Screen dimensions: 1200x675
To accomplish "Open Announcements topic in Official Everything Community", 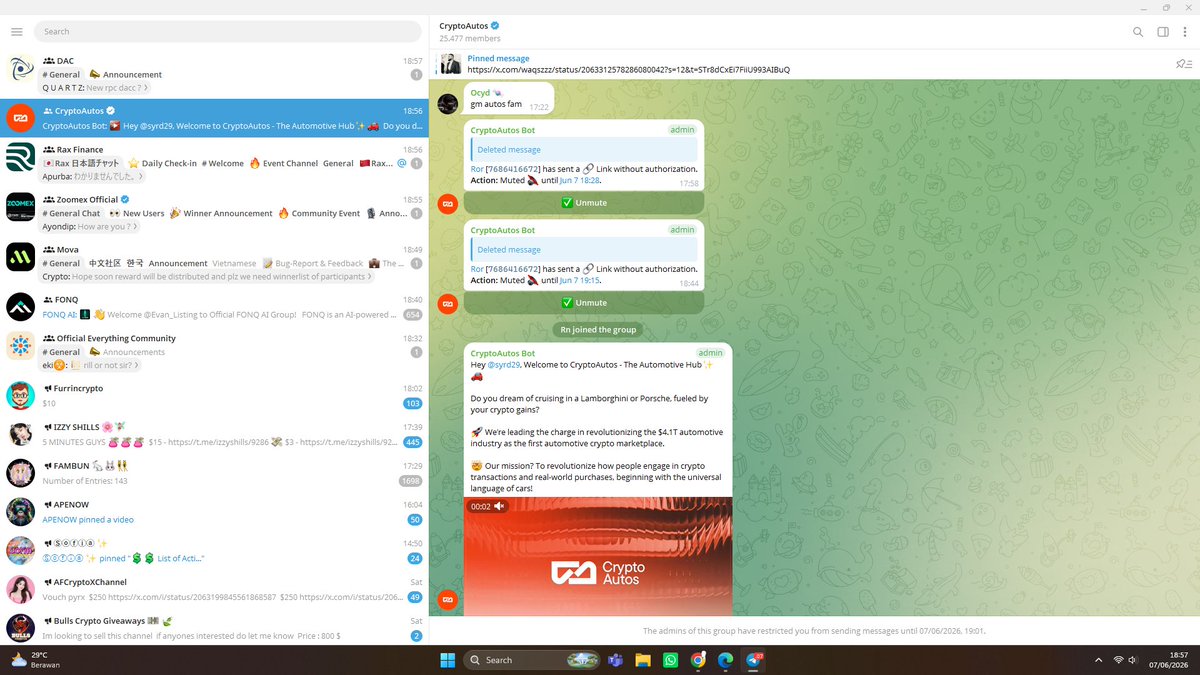I will [127, 352].
